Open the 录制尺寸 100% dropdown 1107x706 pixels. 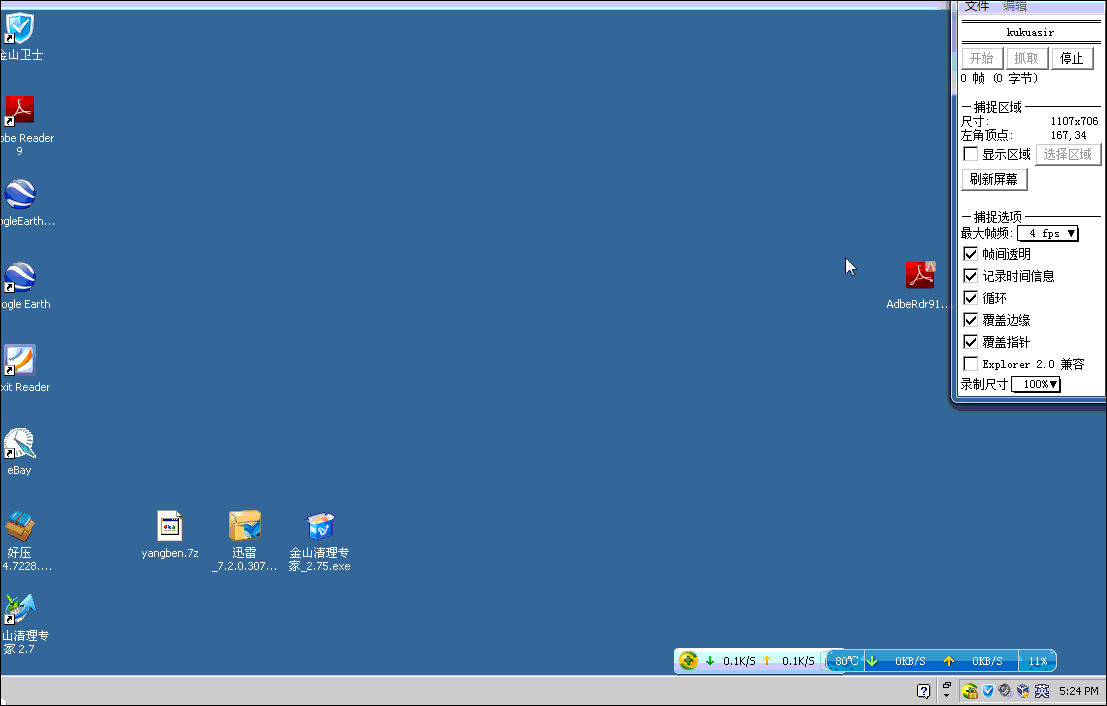(1036, 384)
